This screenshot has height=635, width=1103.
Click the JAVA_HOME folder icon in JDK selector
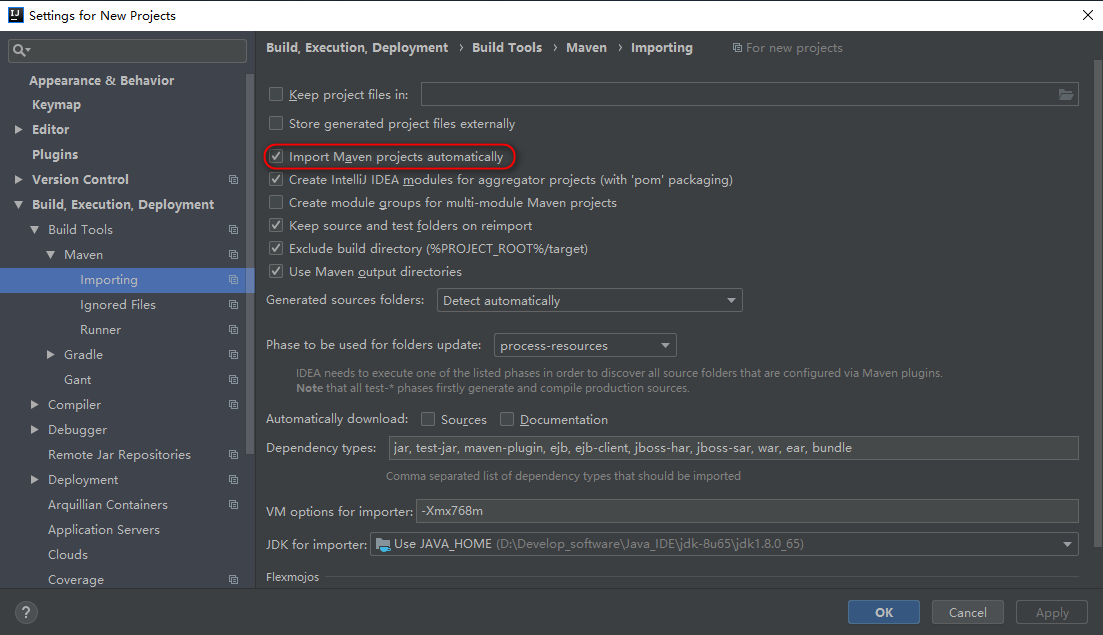click(383, 544)
